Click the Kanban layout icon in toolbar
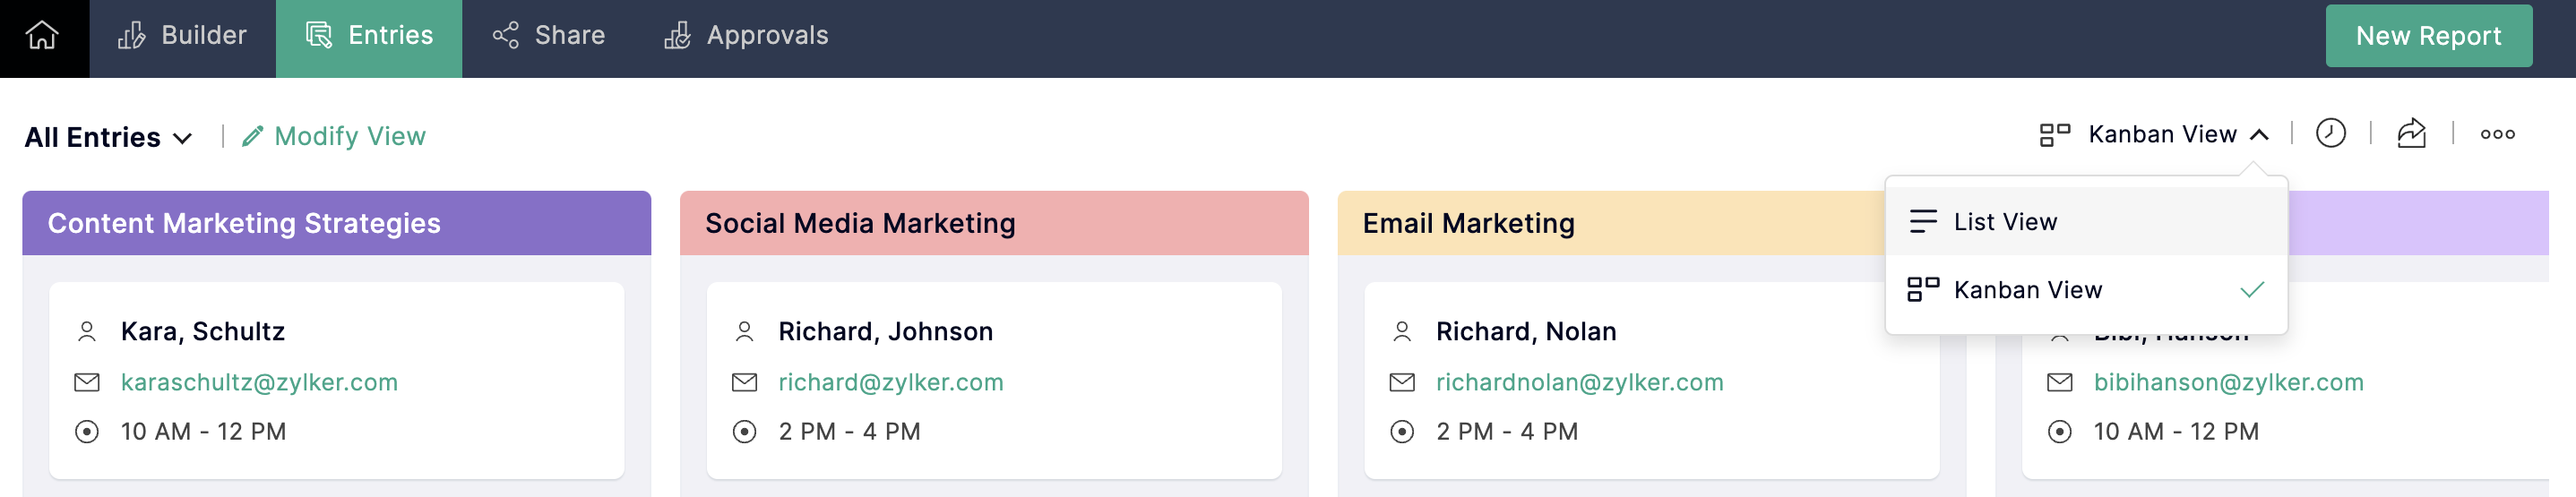2576x497 pixels. pos(2054,135)
